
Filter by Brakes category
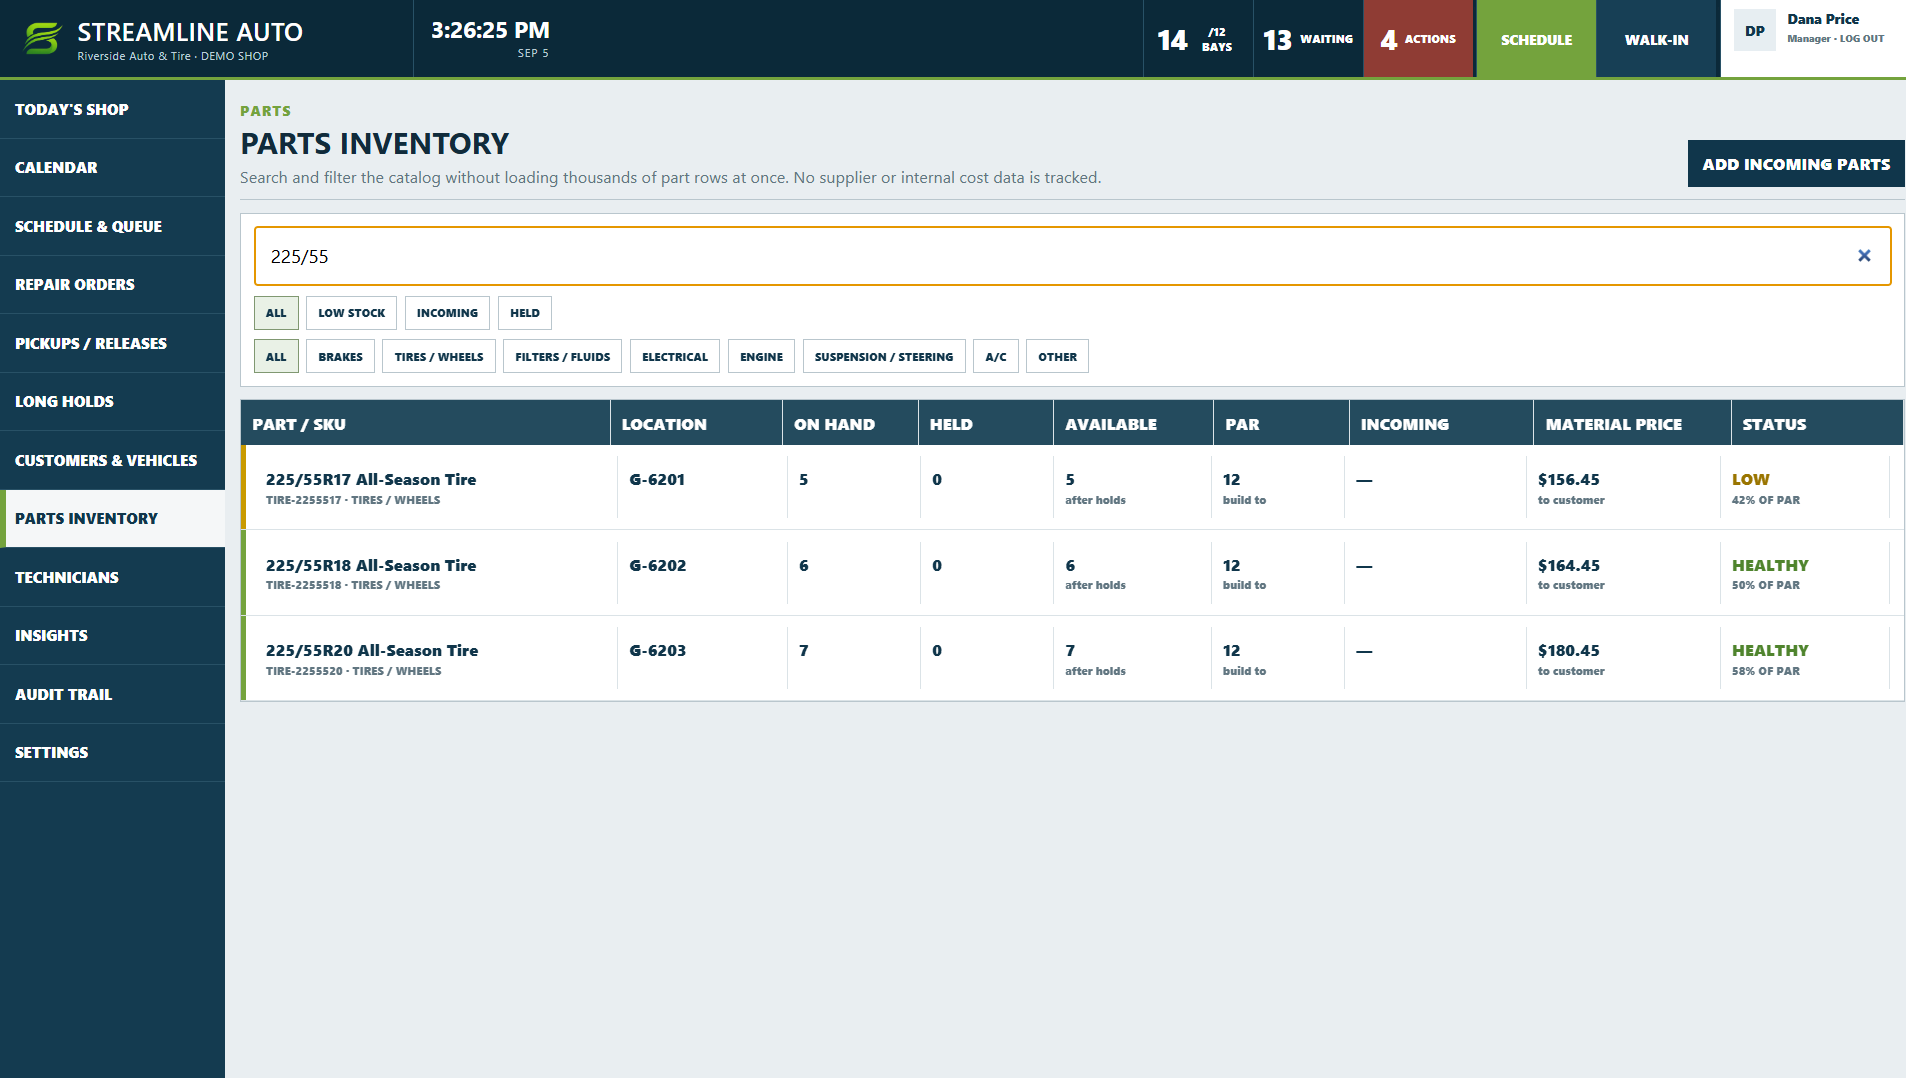[340, 357]
